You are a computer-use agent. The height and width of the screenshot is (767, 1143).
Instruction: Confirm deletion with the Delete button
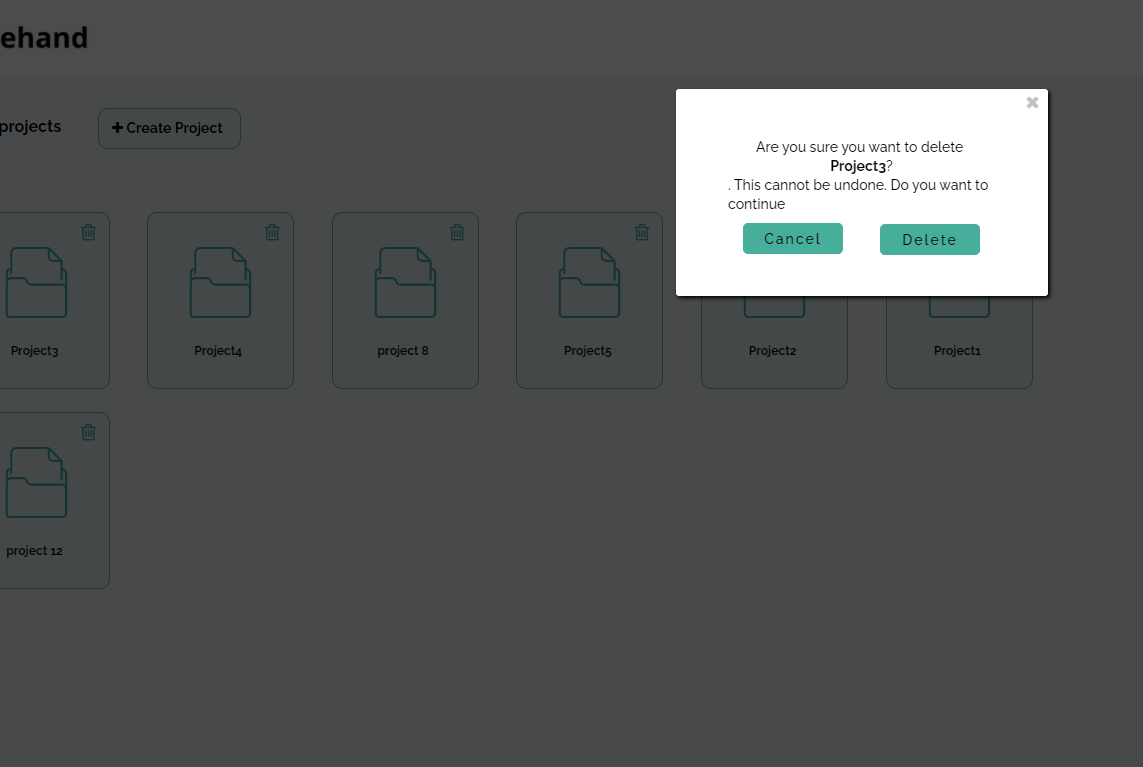point(929,240)
